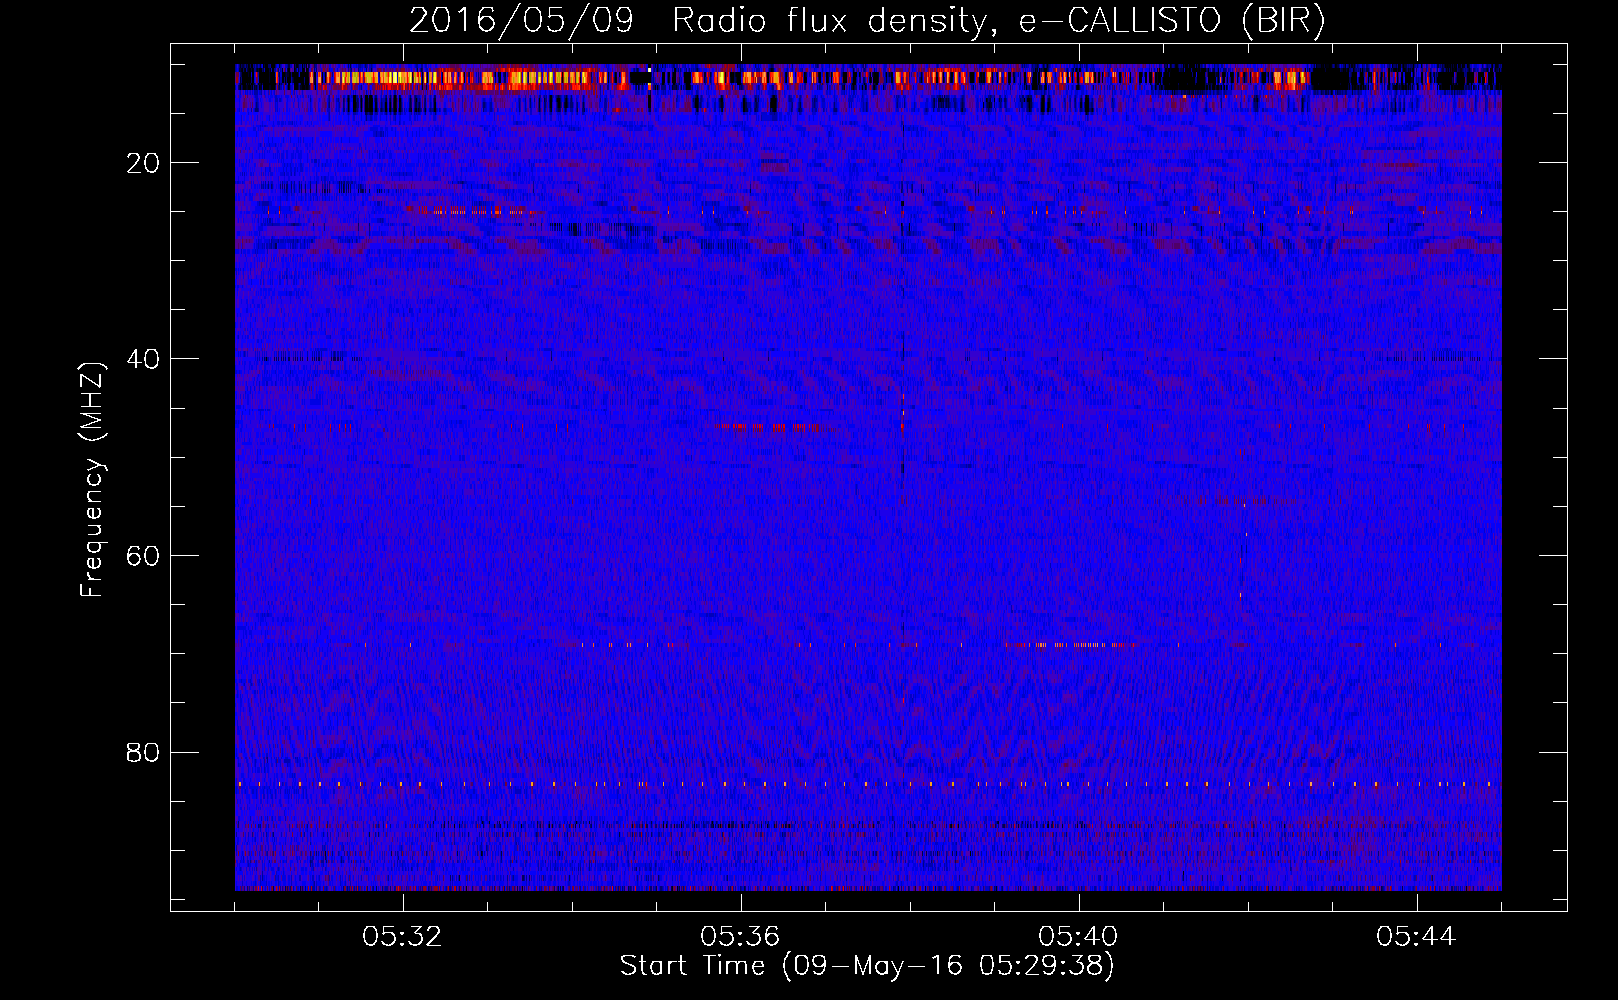The image size is (1618, 1000).
Task: Click the 05:44 time tick label
Action: point(1417,937)
